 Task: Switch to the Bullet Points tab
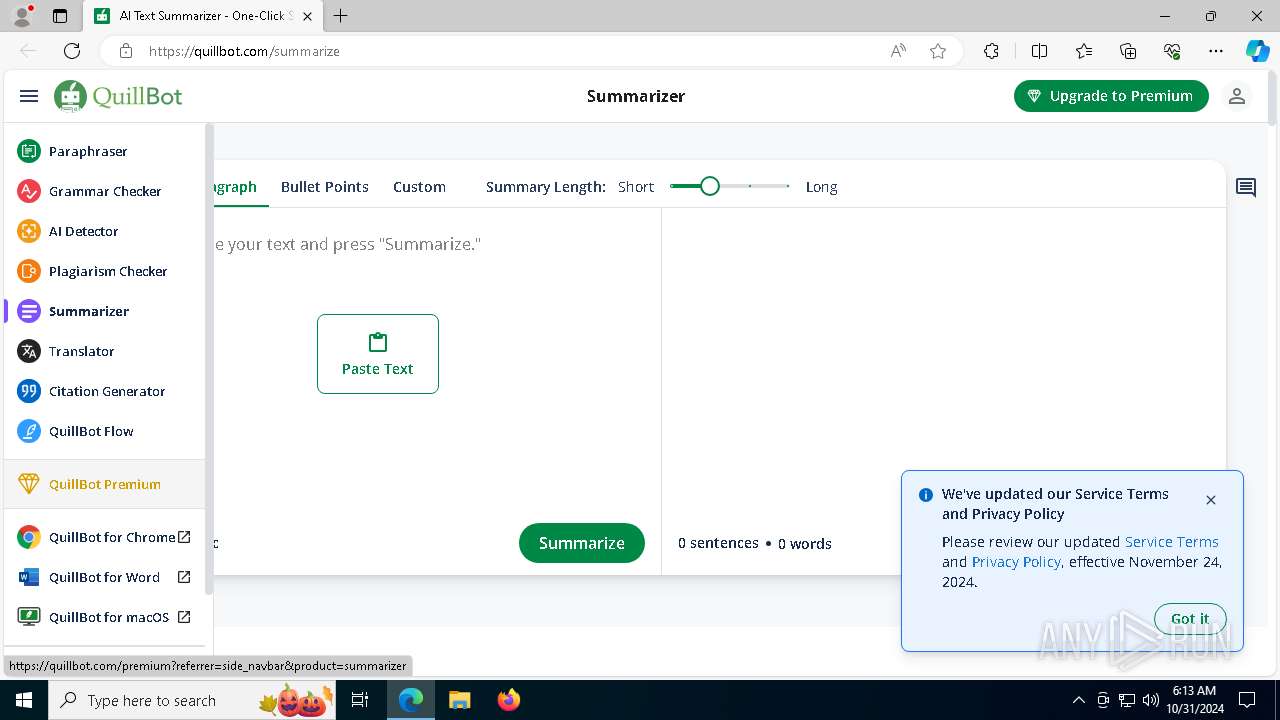325,187
